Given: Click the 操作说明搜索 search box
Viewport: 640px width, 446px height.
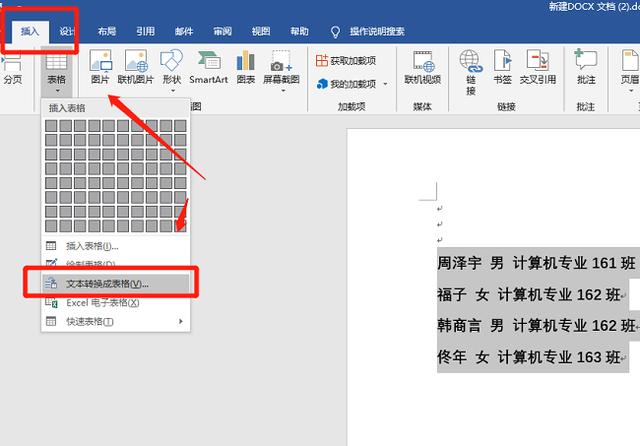Looking at the screenshot, I should (377, 31).
